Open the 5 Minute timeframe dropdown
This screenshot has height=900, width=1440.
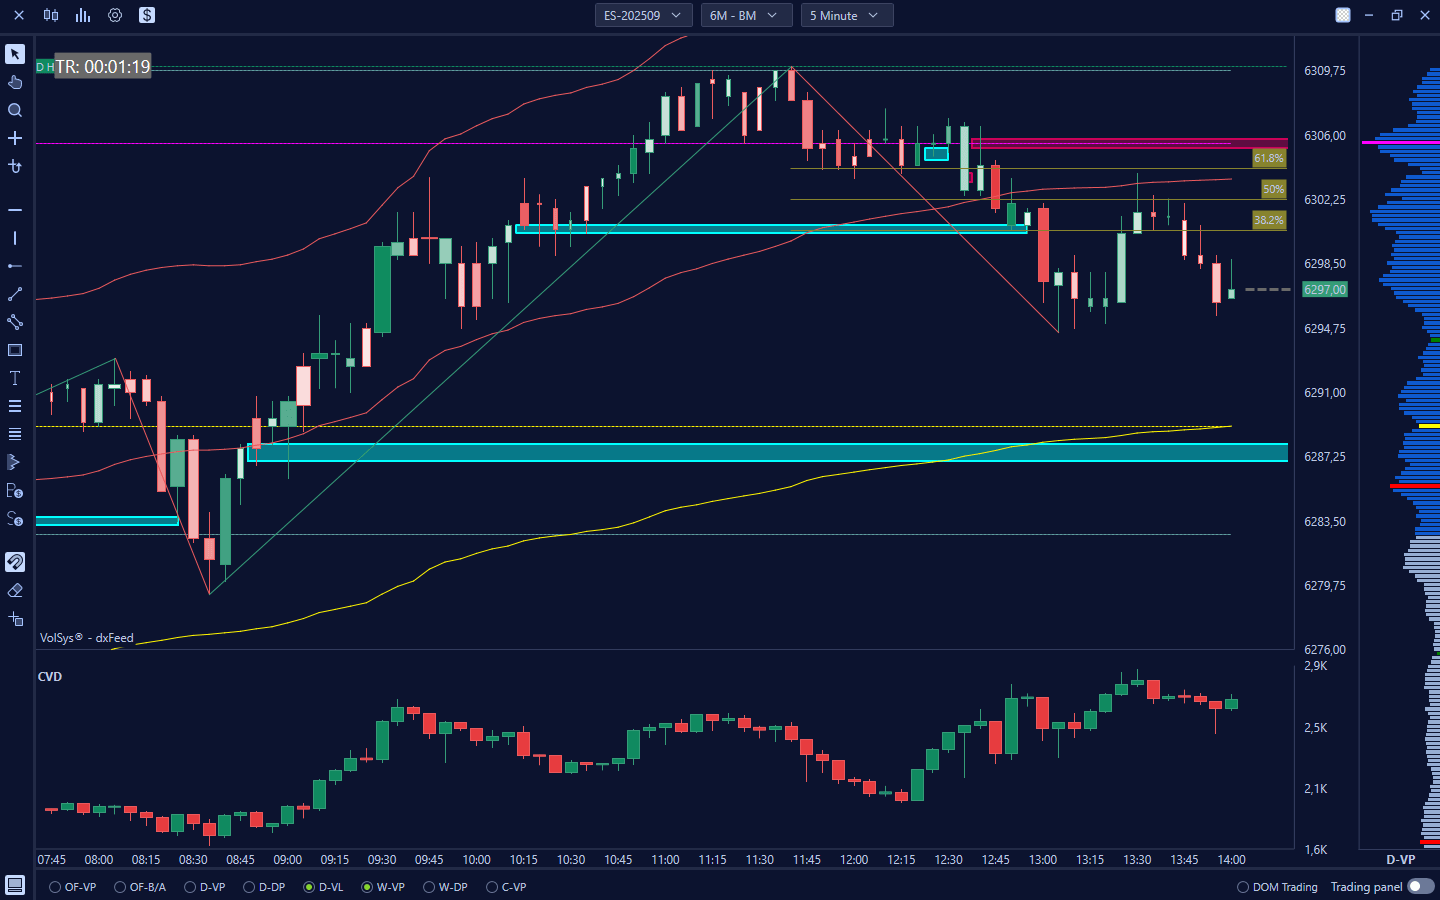click(845, 15)
